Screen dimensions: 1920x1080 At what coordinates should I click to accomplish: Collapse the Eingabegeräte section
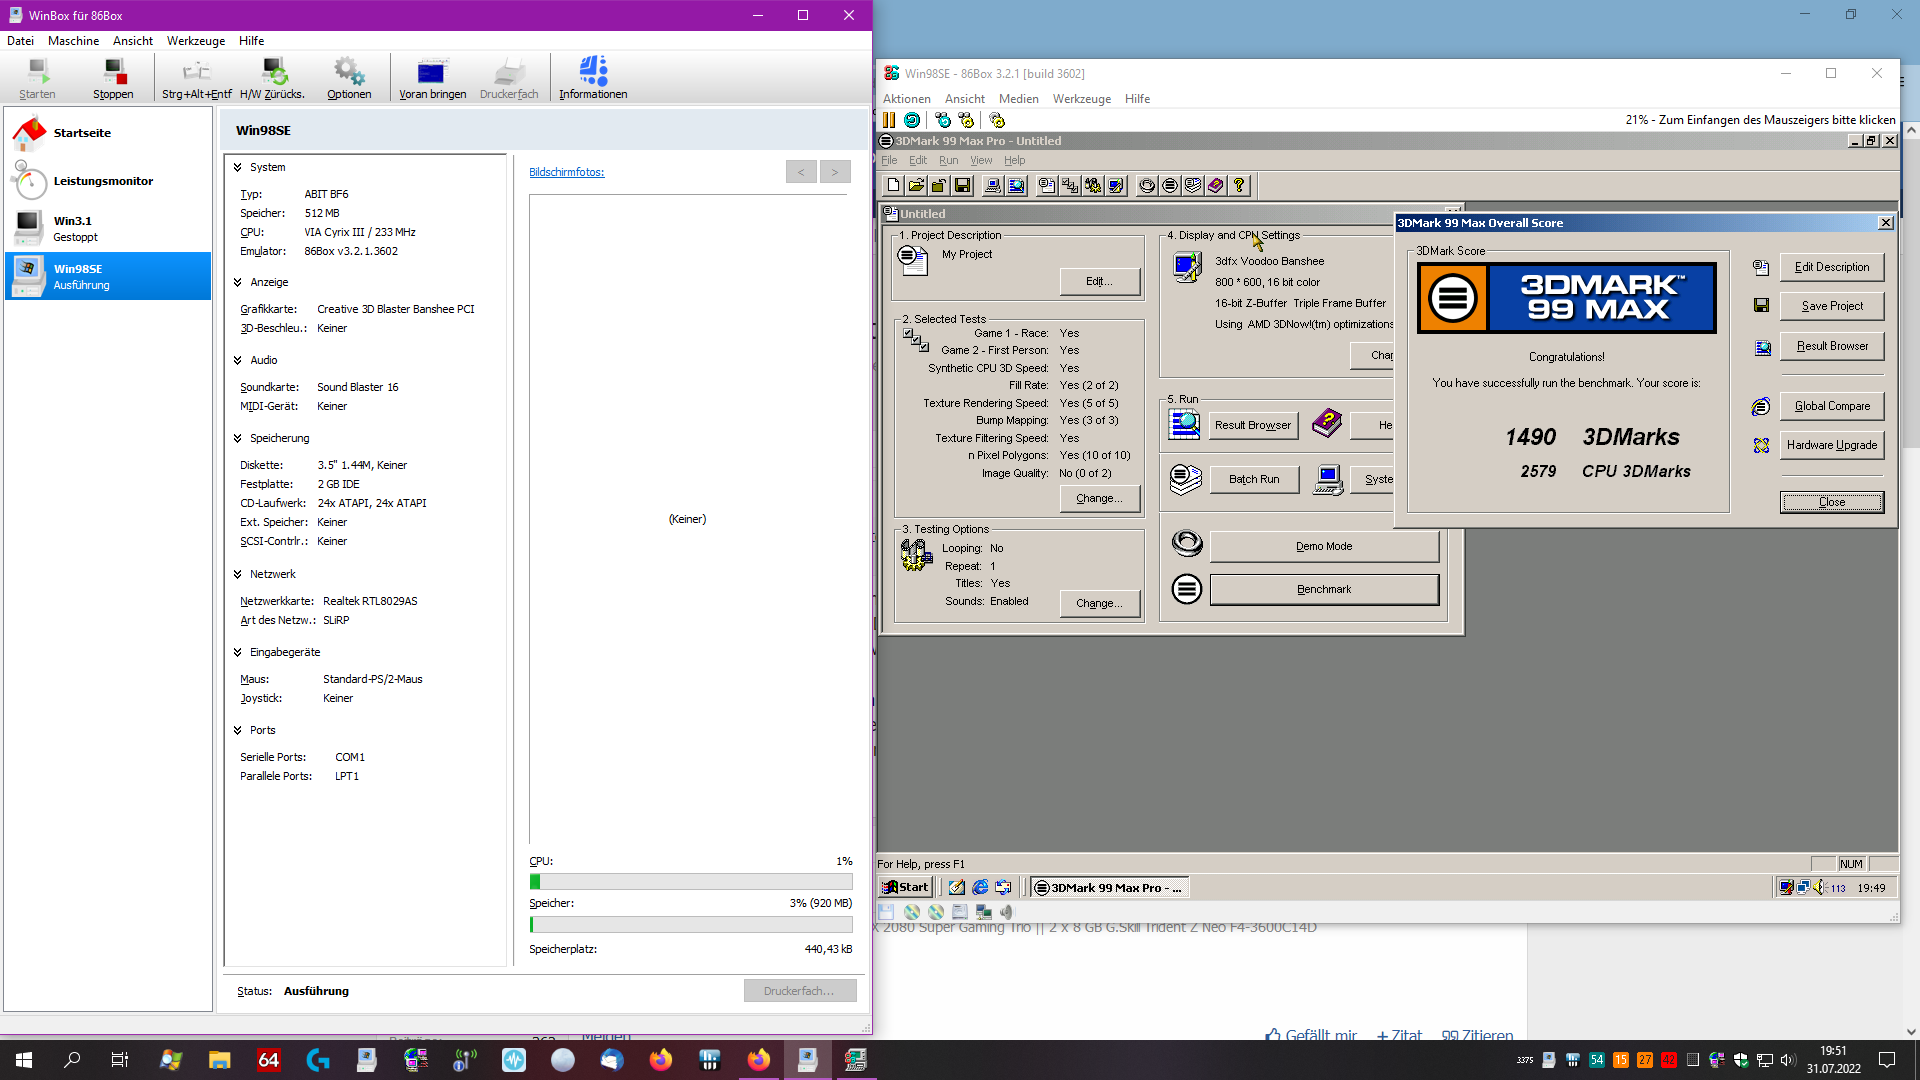pos(238,652)
